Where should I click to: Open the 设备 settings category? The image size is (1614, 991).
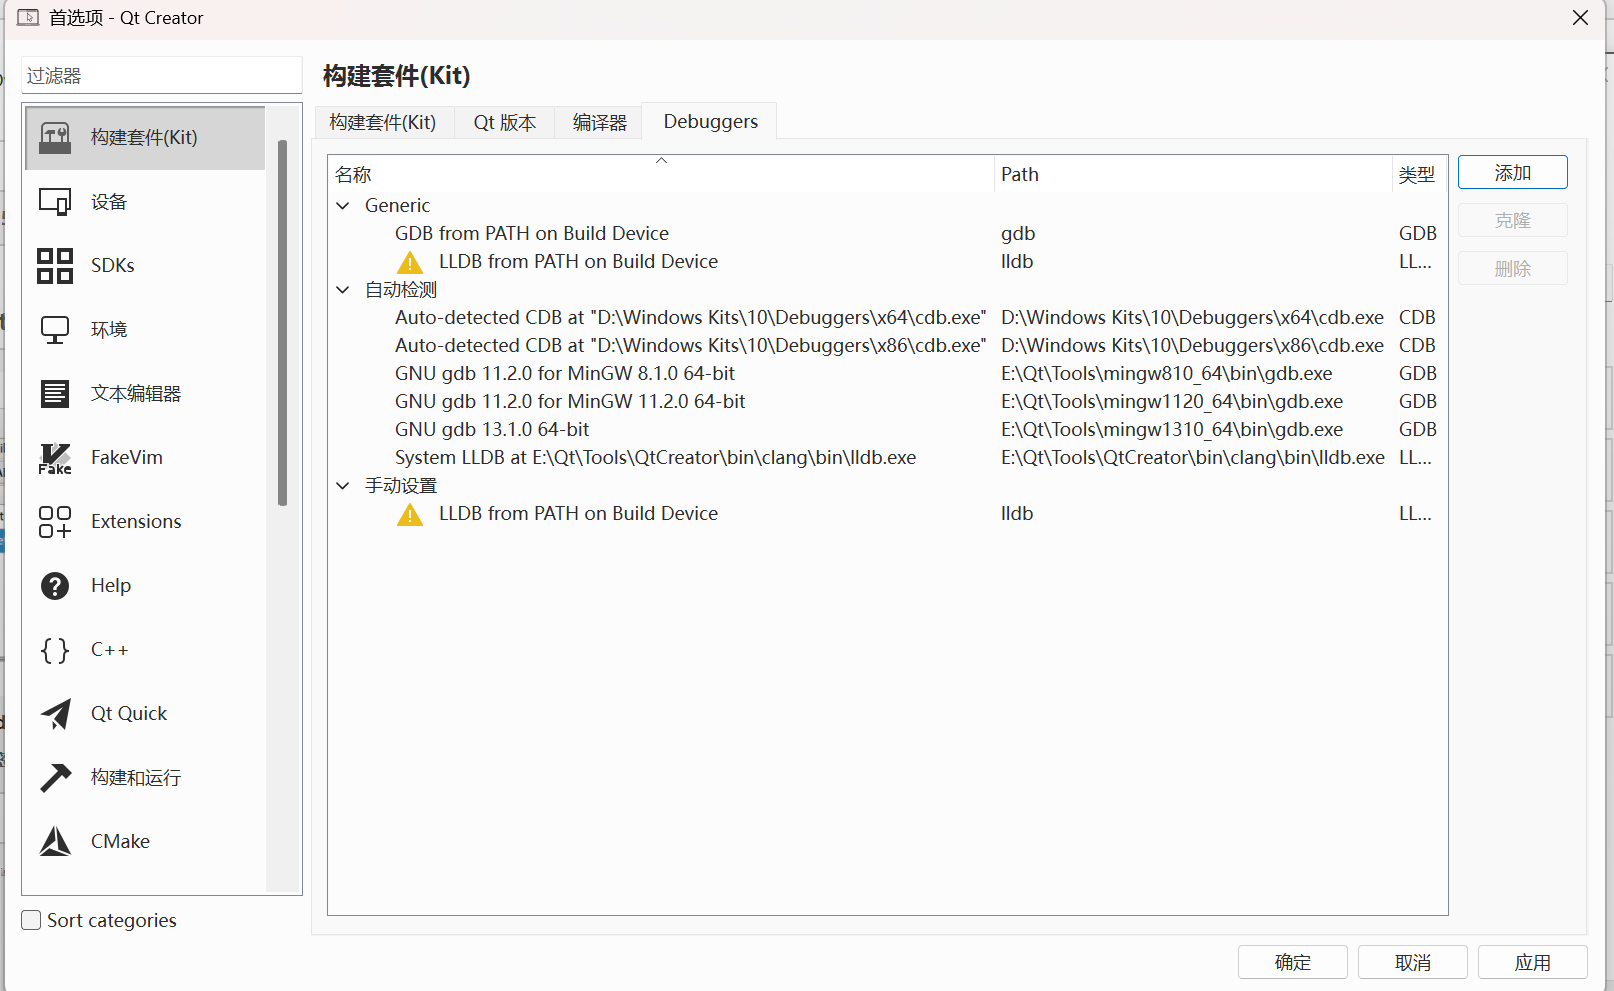point(145,202)
